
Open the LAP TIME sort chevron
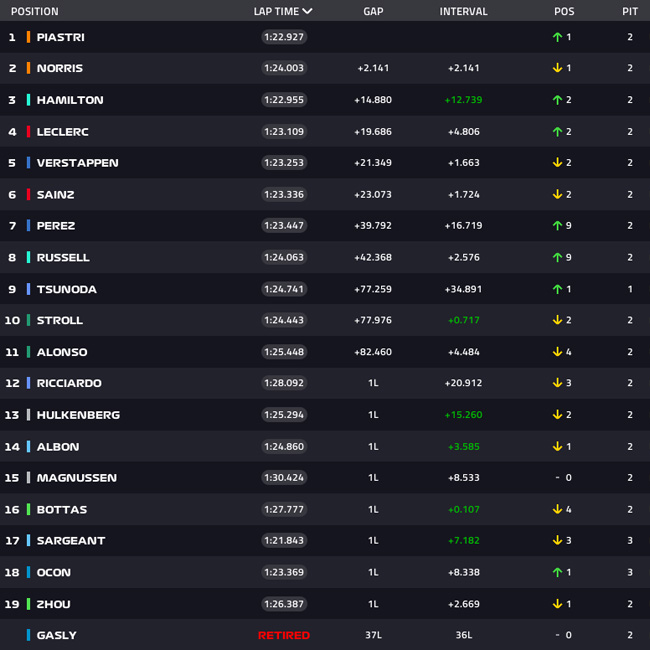tap(307, 11)
